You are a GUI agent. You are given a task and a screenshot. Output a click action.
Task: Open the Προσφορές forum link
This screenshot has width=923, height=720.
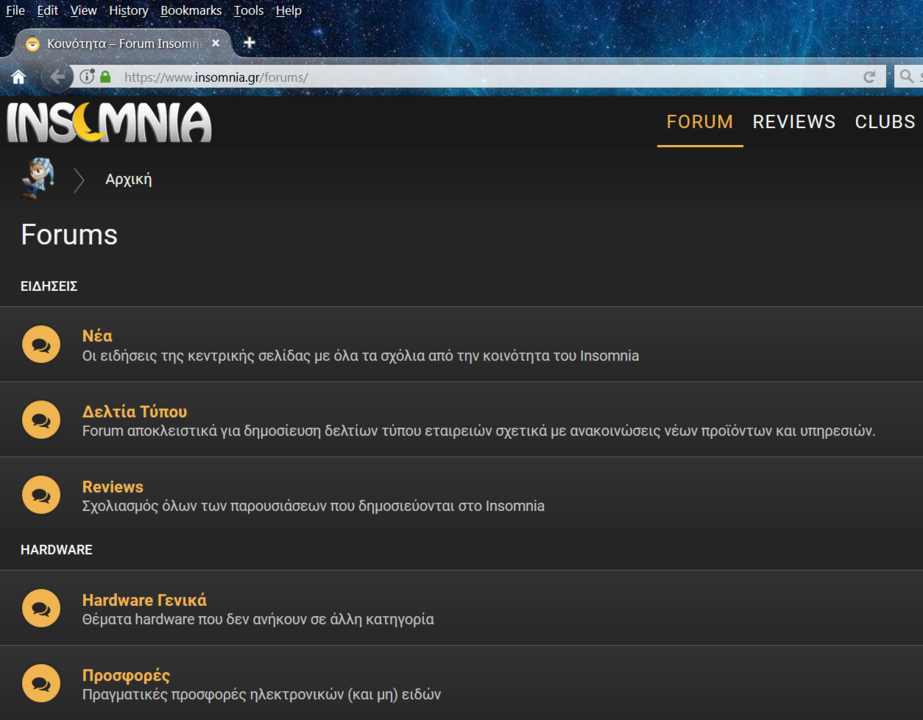click(x=126, y=675)
